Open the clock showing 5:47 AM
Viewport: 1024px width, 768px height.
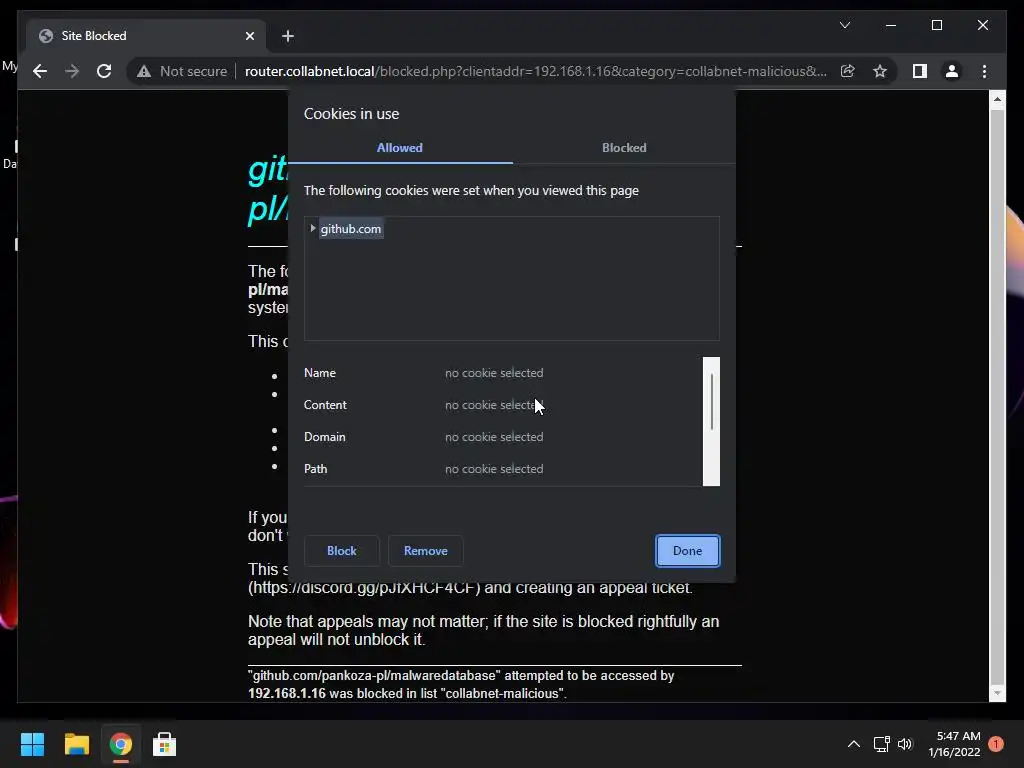(x=955, y=744)
